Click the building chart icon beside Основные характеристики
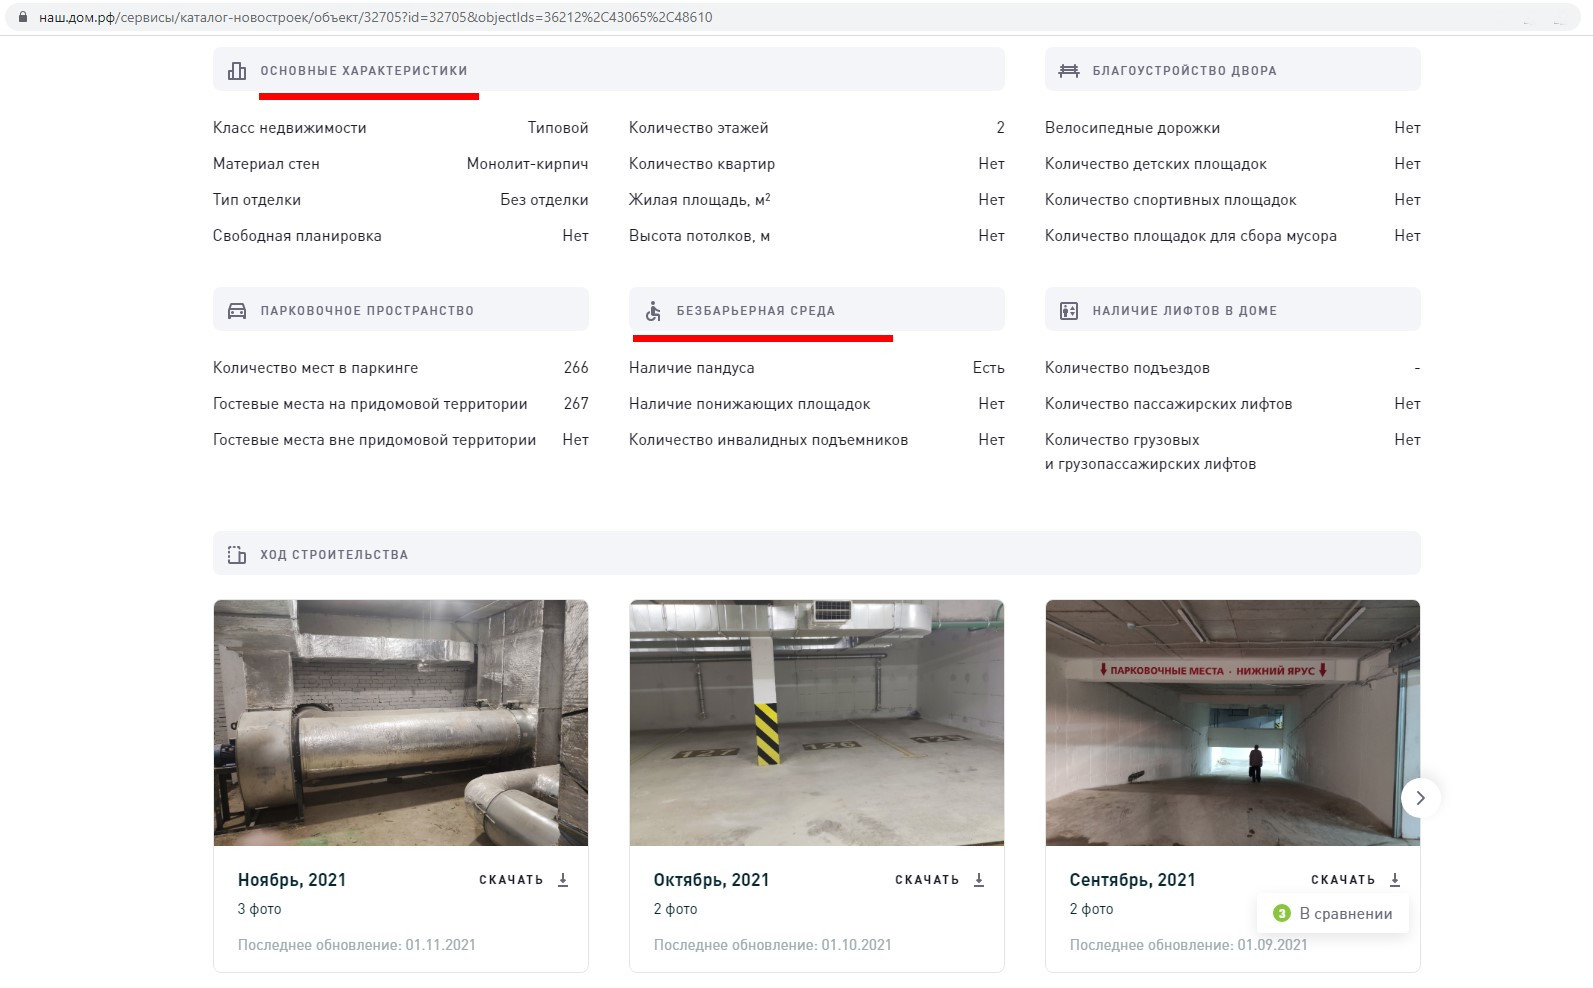 click(x=237, y=71)
